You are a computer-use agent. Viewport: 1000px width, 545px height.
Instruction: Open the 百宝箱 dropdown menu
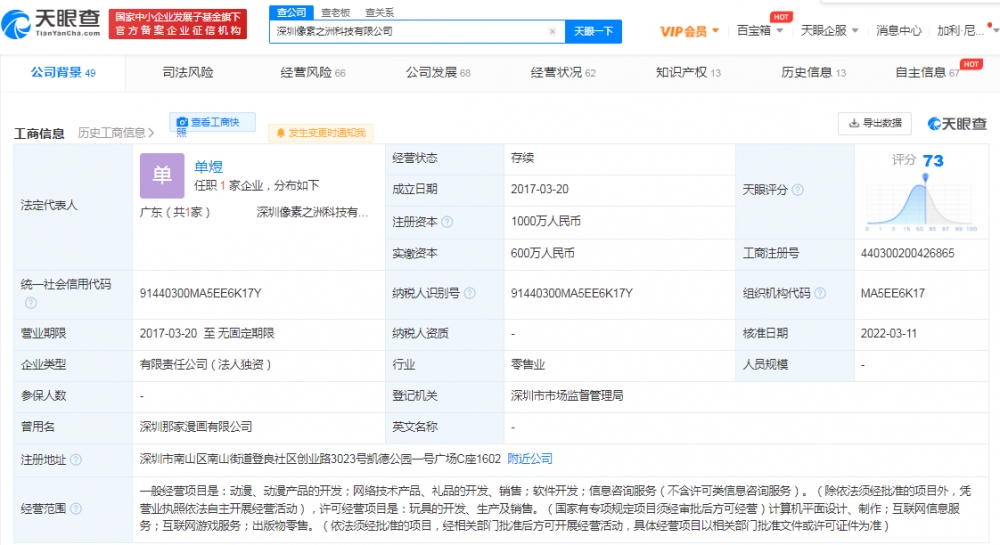pos(760,30)
